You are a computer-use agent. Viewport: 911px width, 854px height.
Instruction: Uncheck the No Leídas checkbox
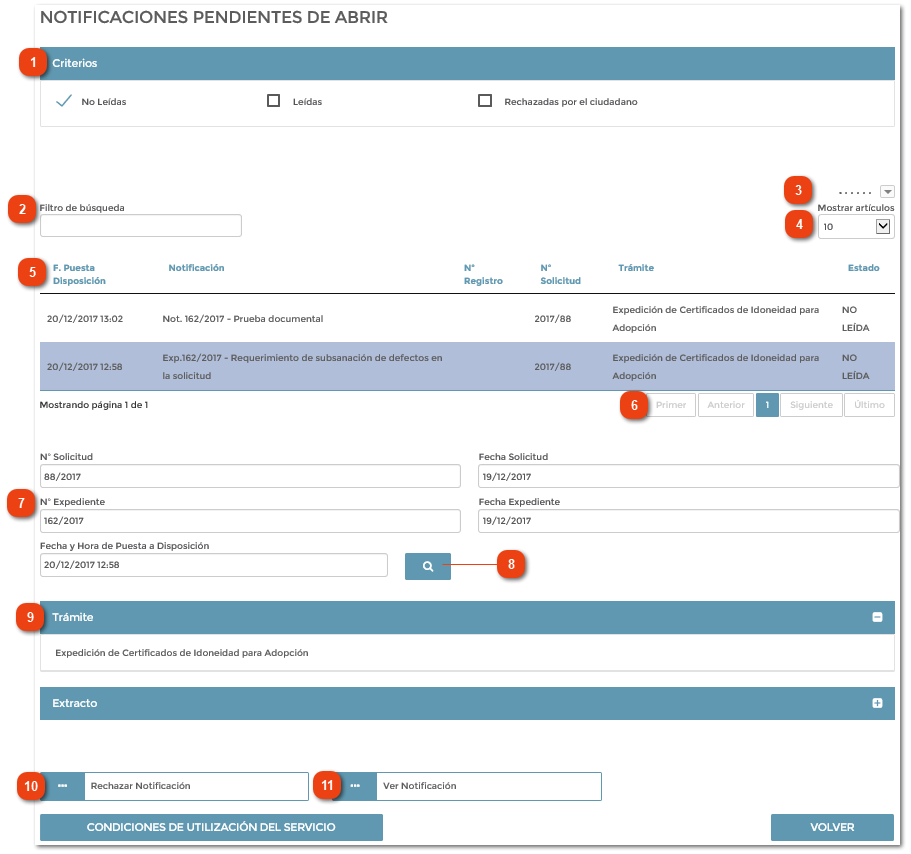tap(64, 99)
